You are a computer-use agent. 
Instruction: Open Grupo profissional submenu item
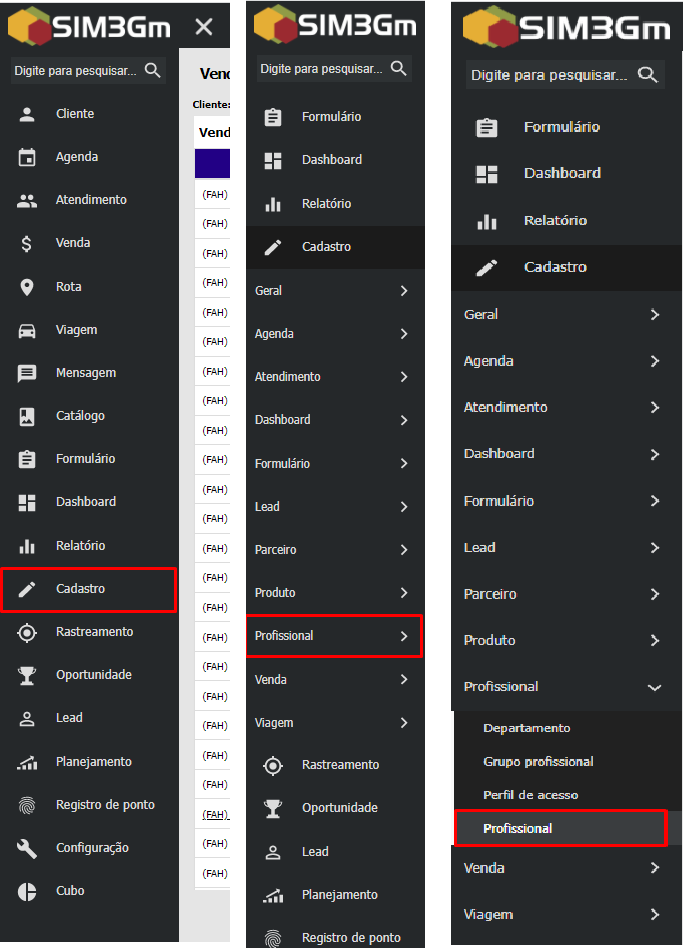538,762
